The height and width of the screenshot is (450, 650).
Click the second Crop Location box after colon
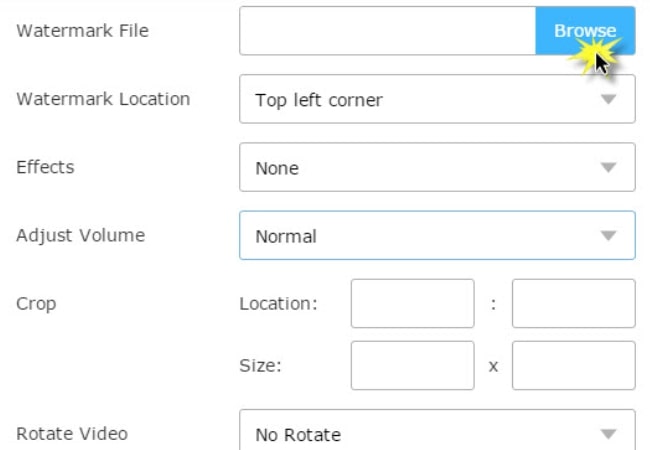pyautogui.click(x=574, y=303)
